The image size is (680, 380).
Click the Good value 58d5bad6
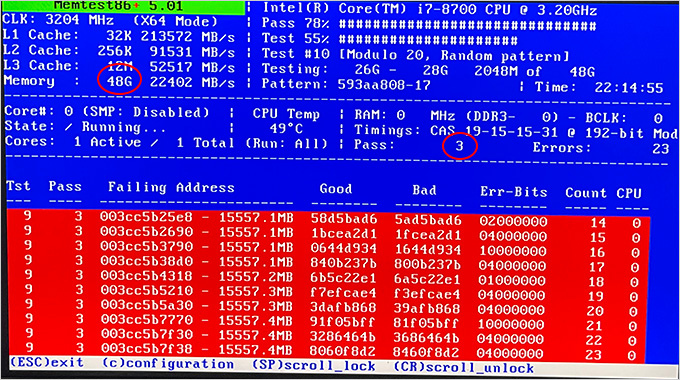click(x=343, y=219)
